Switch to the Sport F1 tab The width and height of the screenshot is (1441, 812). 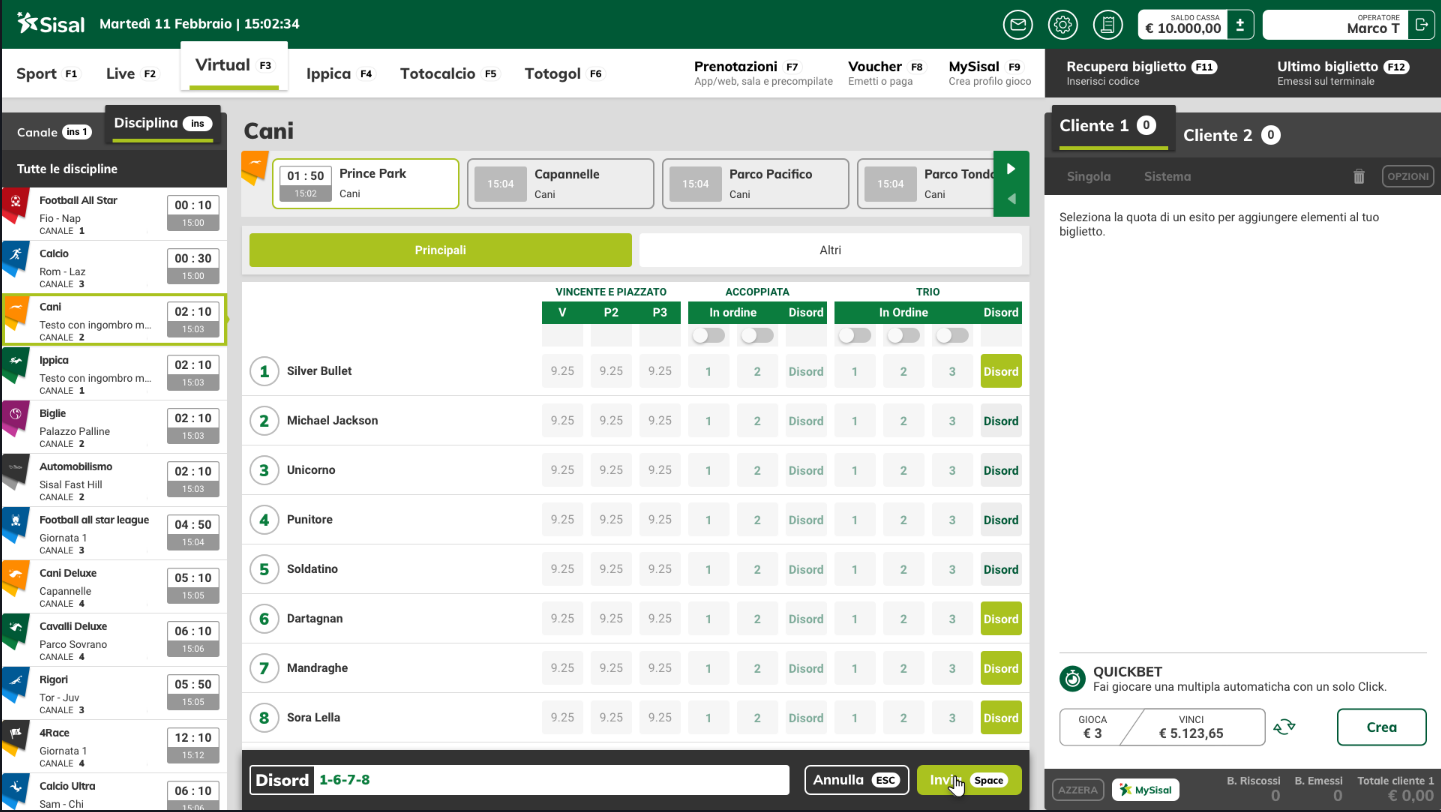point(47,74)
